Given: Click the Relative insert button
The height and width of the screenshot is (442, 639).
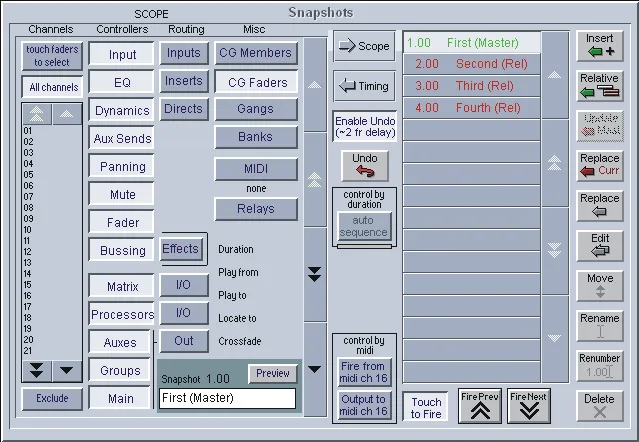Looking at the screenshot, I should coord(600,86).
